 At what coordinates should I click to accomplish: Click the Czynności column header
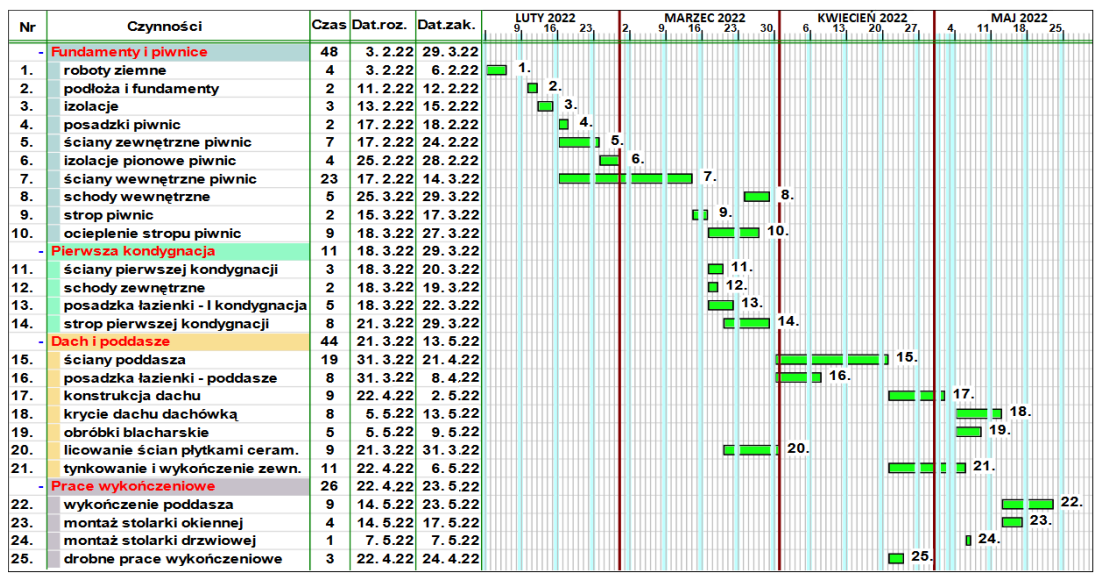(x=165, y=25)
